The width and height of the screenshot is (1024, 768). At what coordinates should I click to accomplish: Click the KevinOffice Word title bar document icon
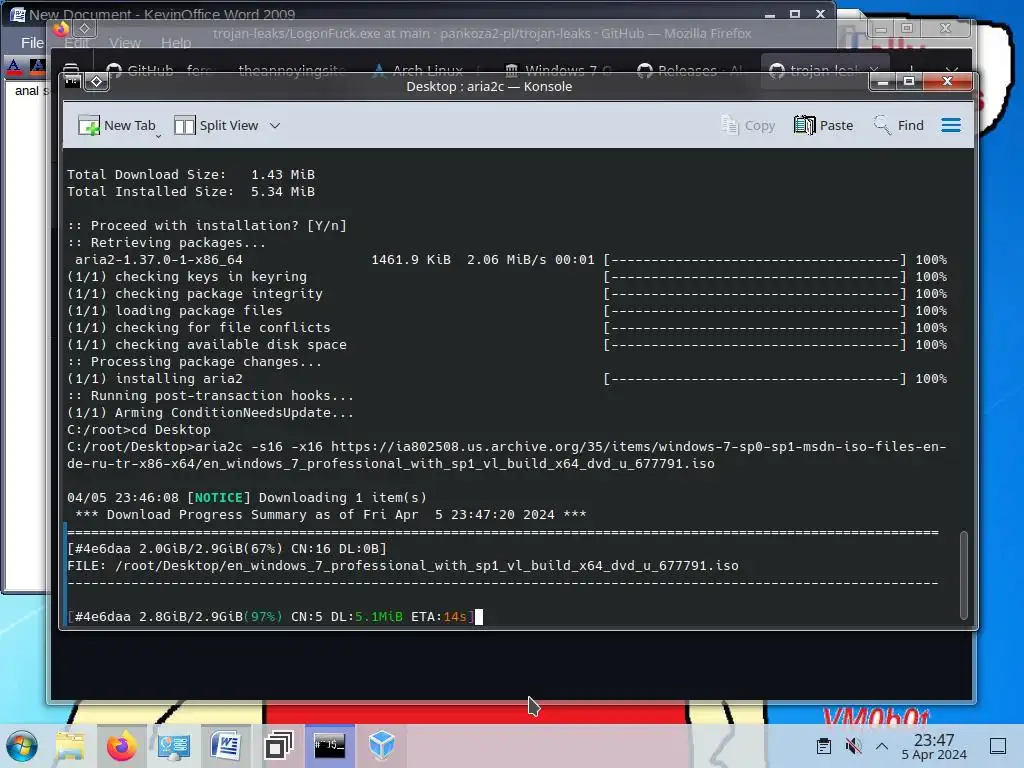click(17, 14)
